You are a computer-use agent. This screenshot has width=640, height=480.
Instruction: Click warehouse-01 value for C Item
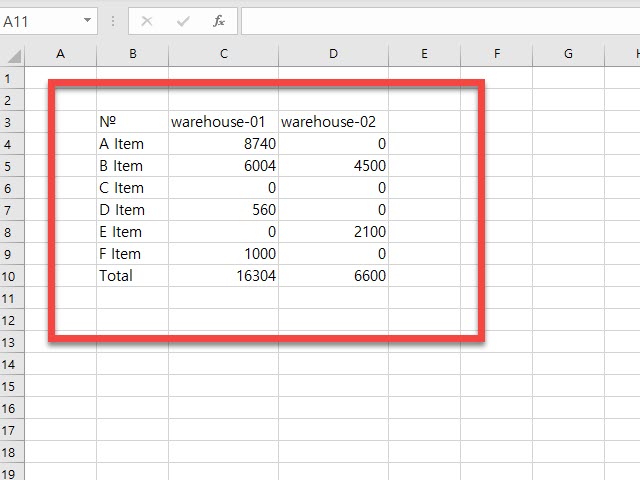224,188
